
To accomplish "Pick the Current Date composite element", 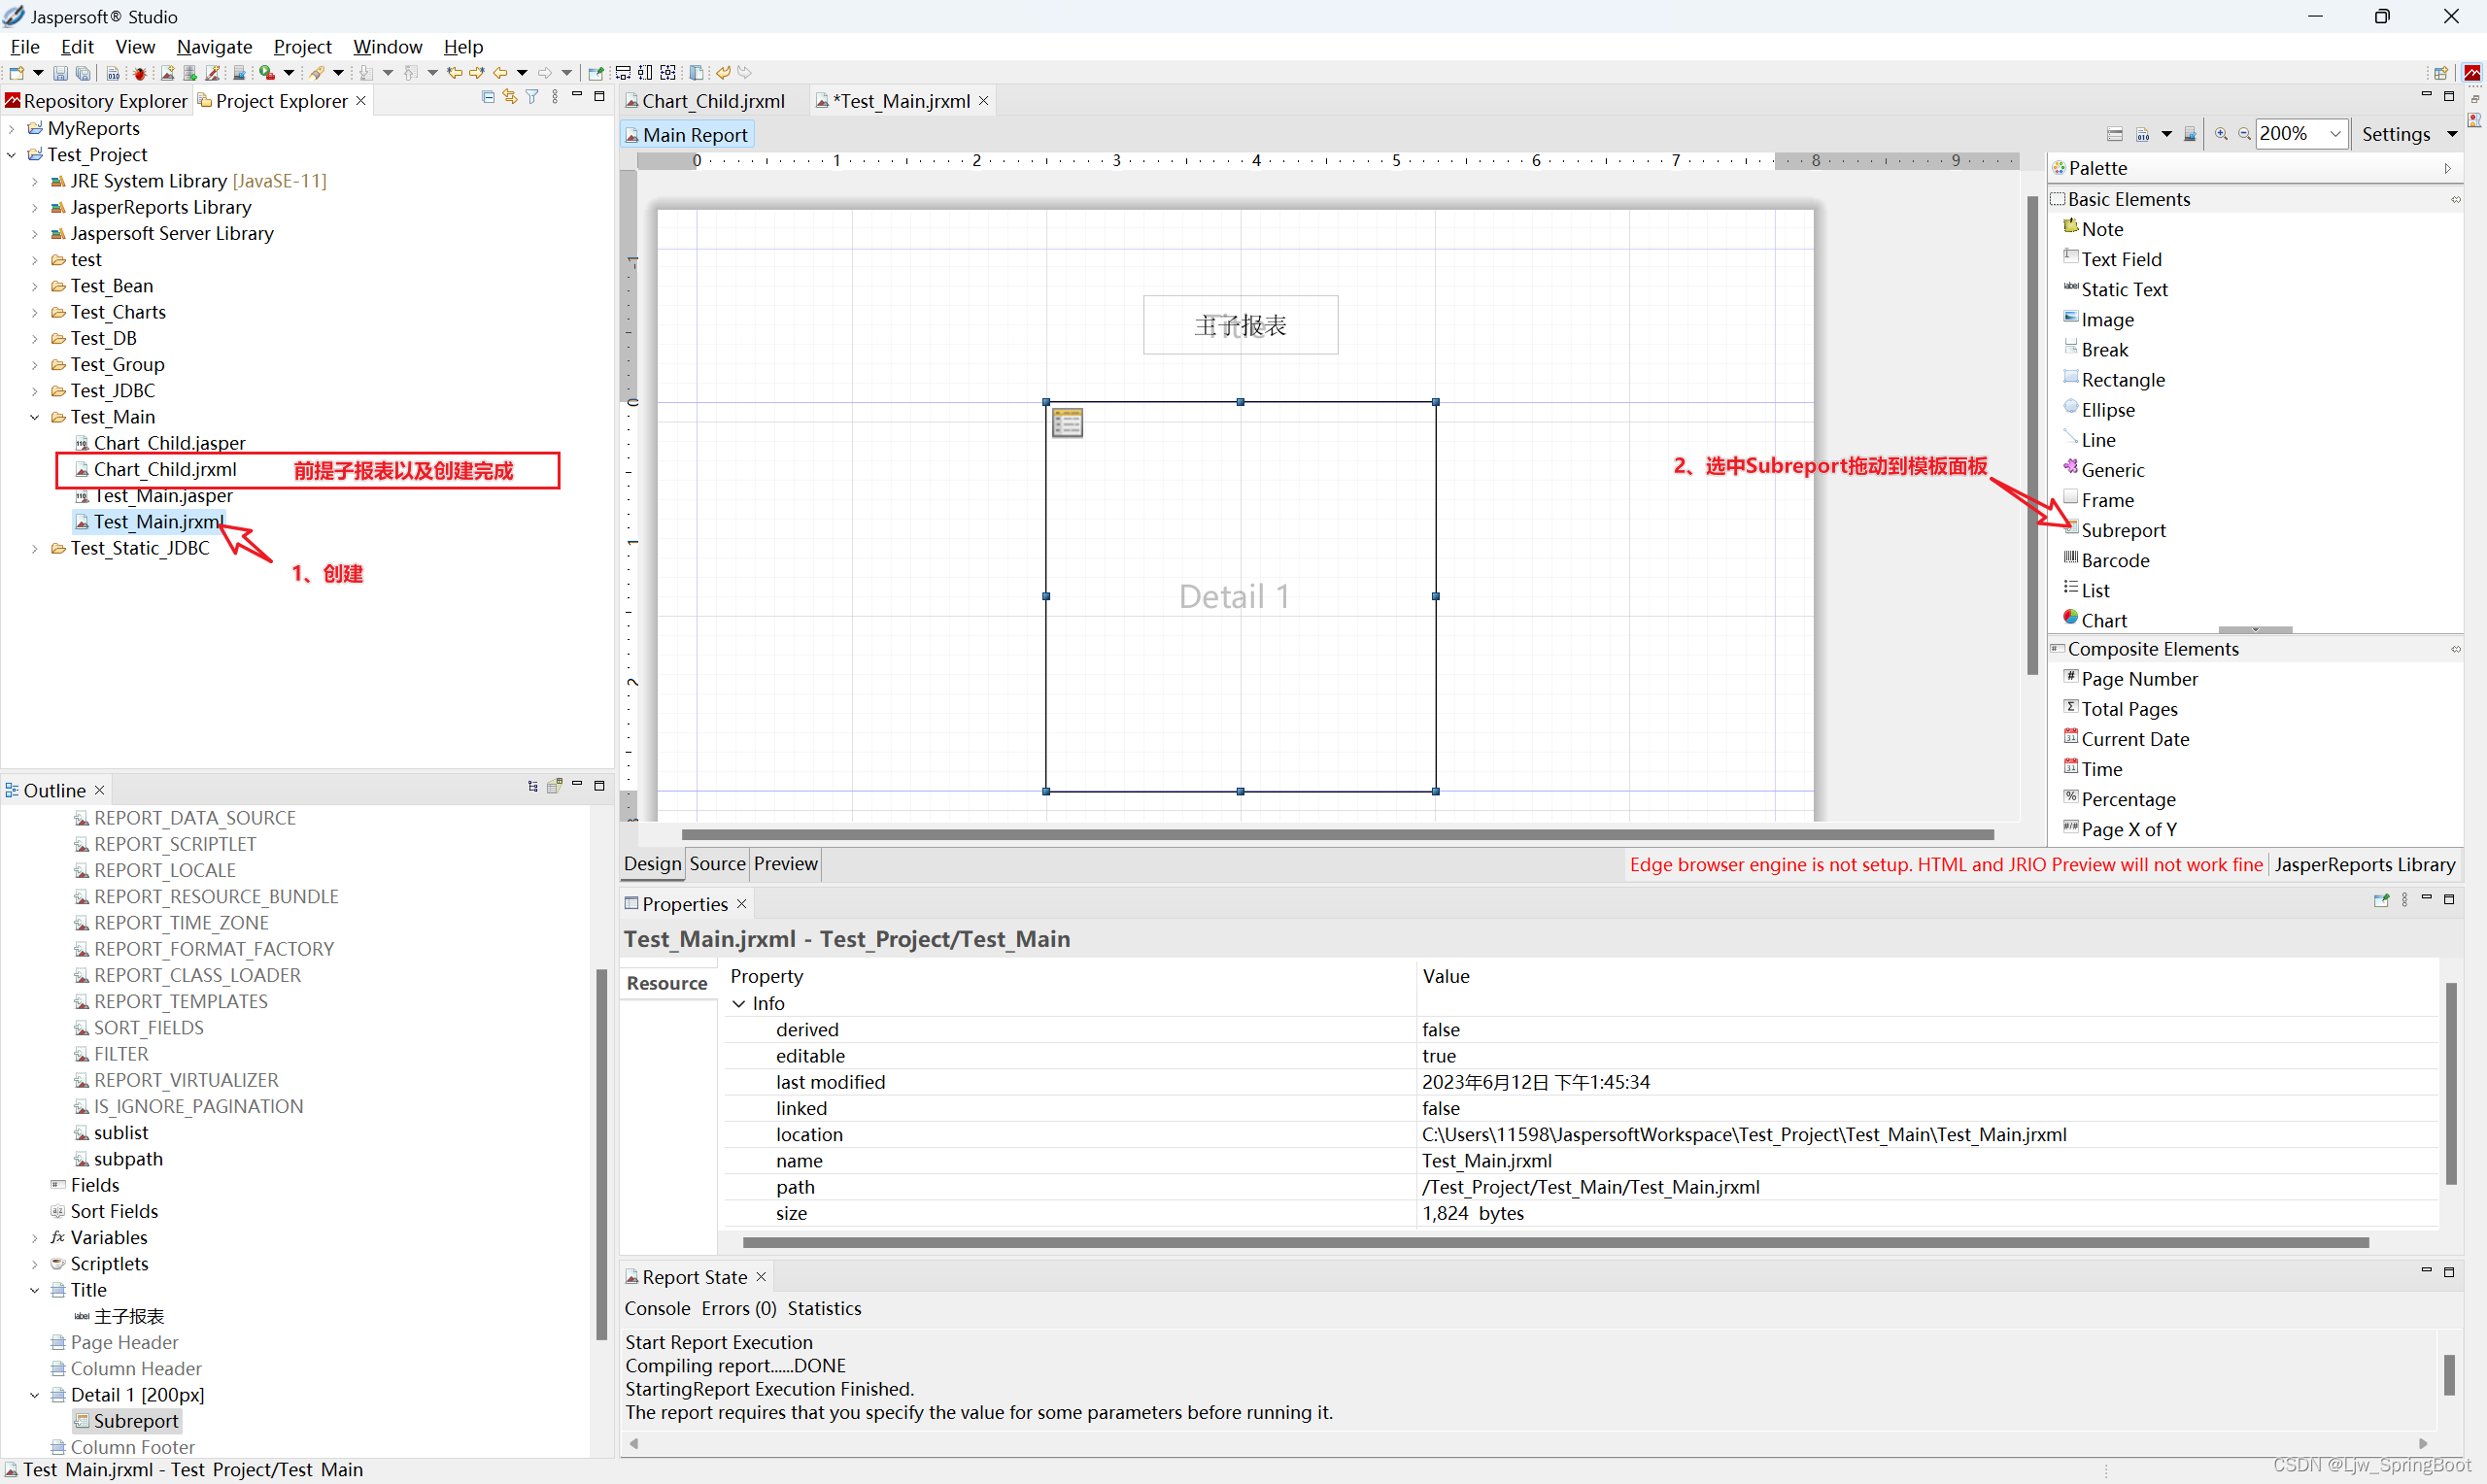I will tap(2126, 739).
